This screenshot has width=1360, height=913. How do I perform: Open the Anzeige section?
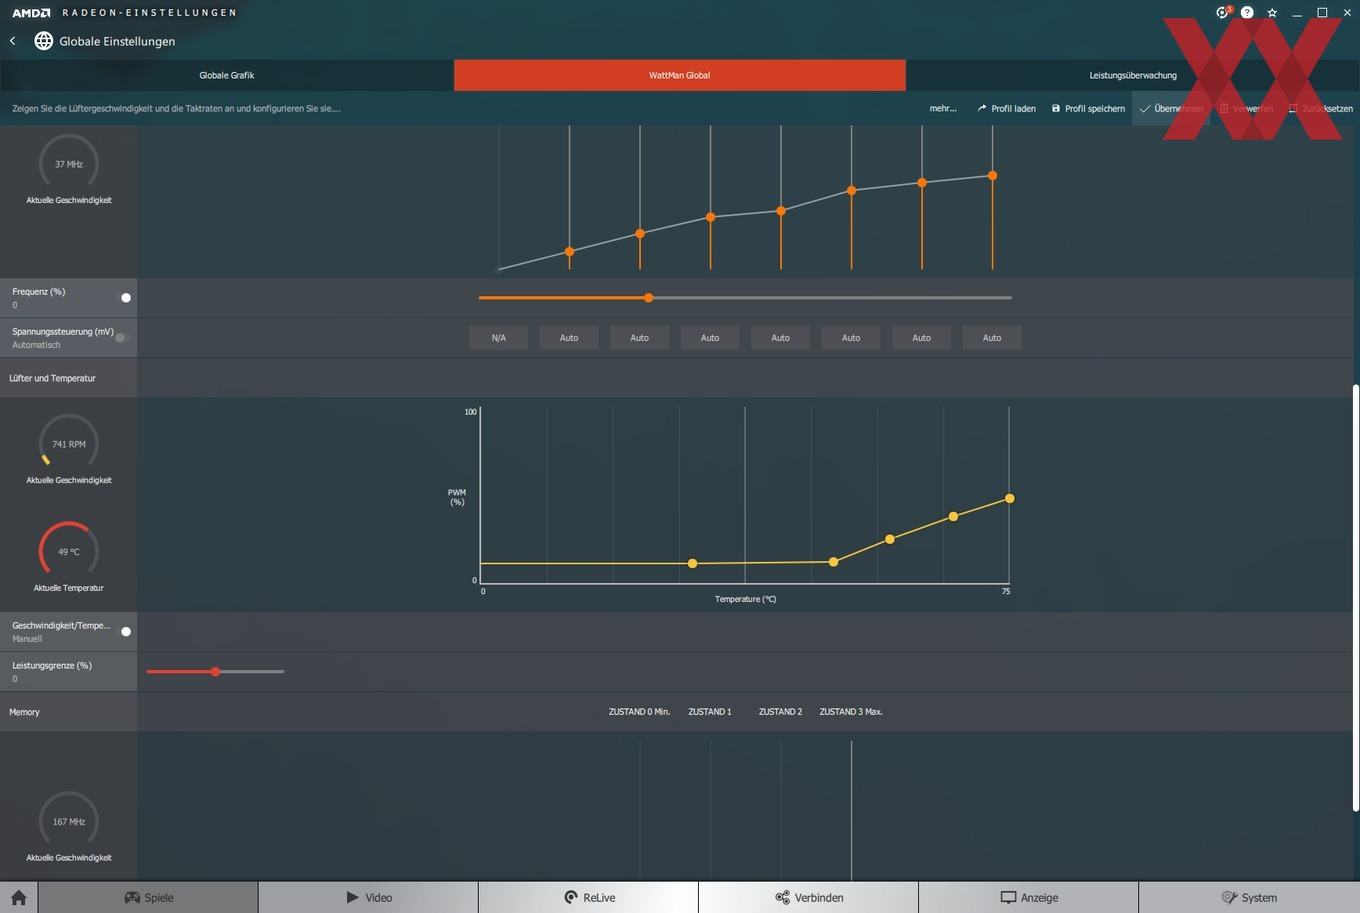click(1028, 897)
